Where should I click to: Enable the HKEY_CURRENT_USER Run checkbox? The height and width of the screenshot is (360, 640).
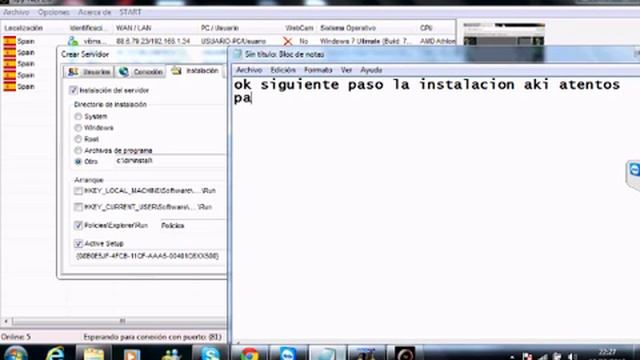click(78, 207)
